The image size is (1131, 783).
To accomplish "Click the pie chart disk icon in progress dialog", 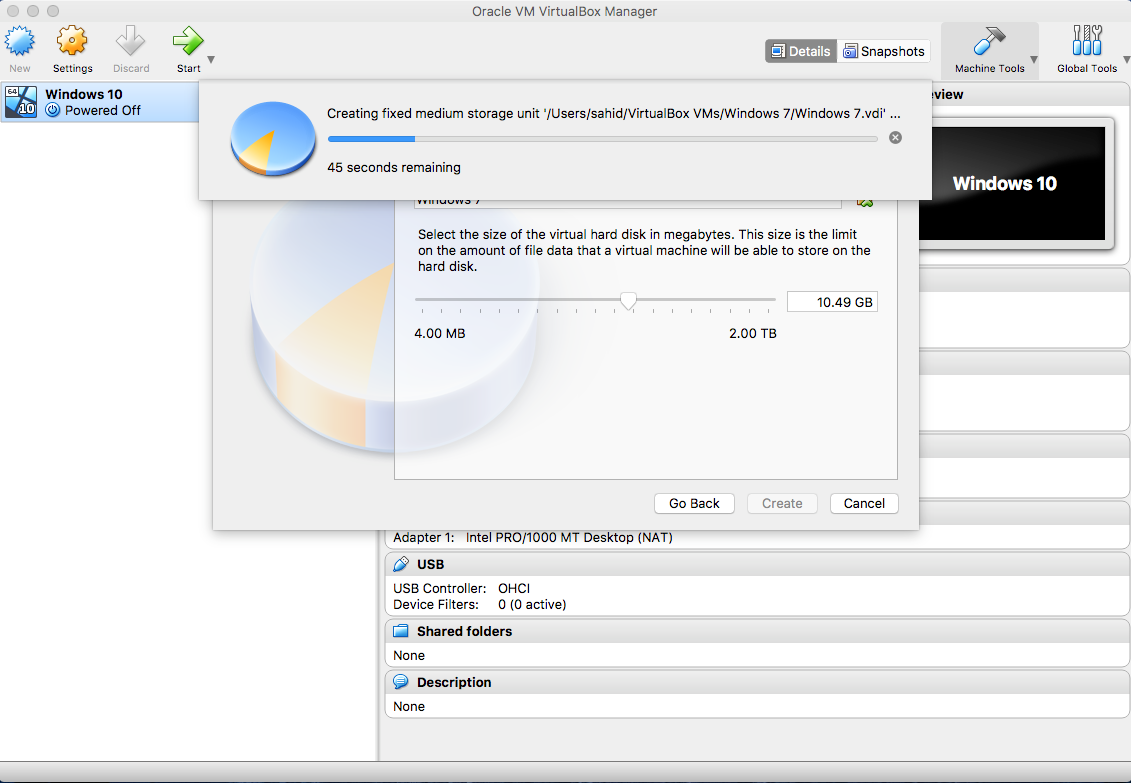I will pyautogui.click(x=273, y=138).
